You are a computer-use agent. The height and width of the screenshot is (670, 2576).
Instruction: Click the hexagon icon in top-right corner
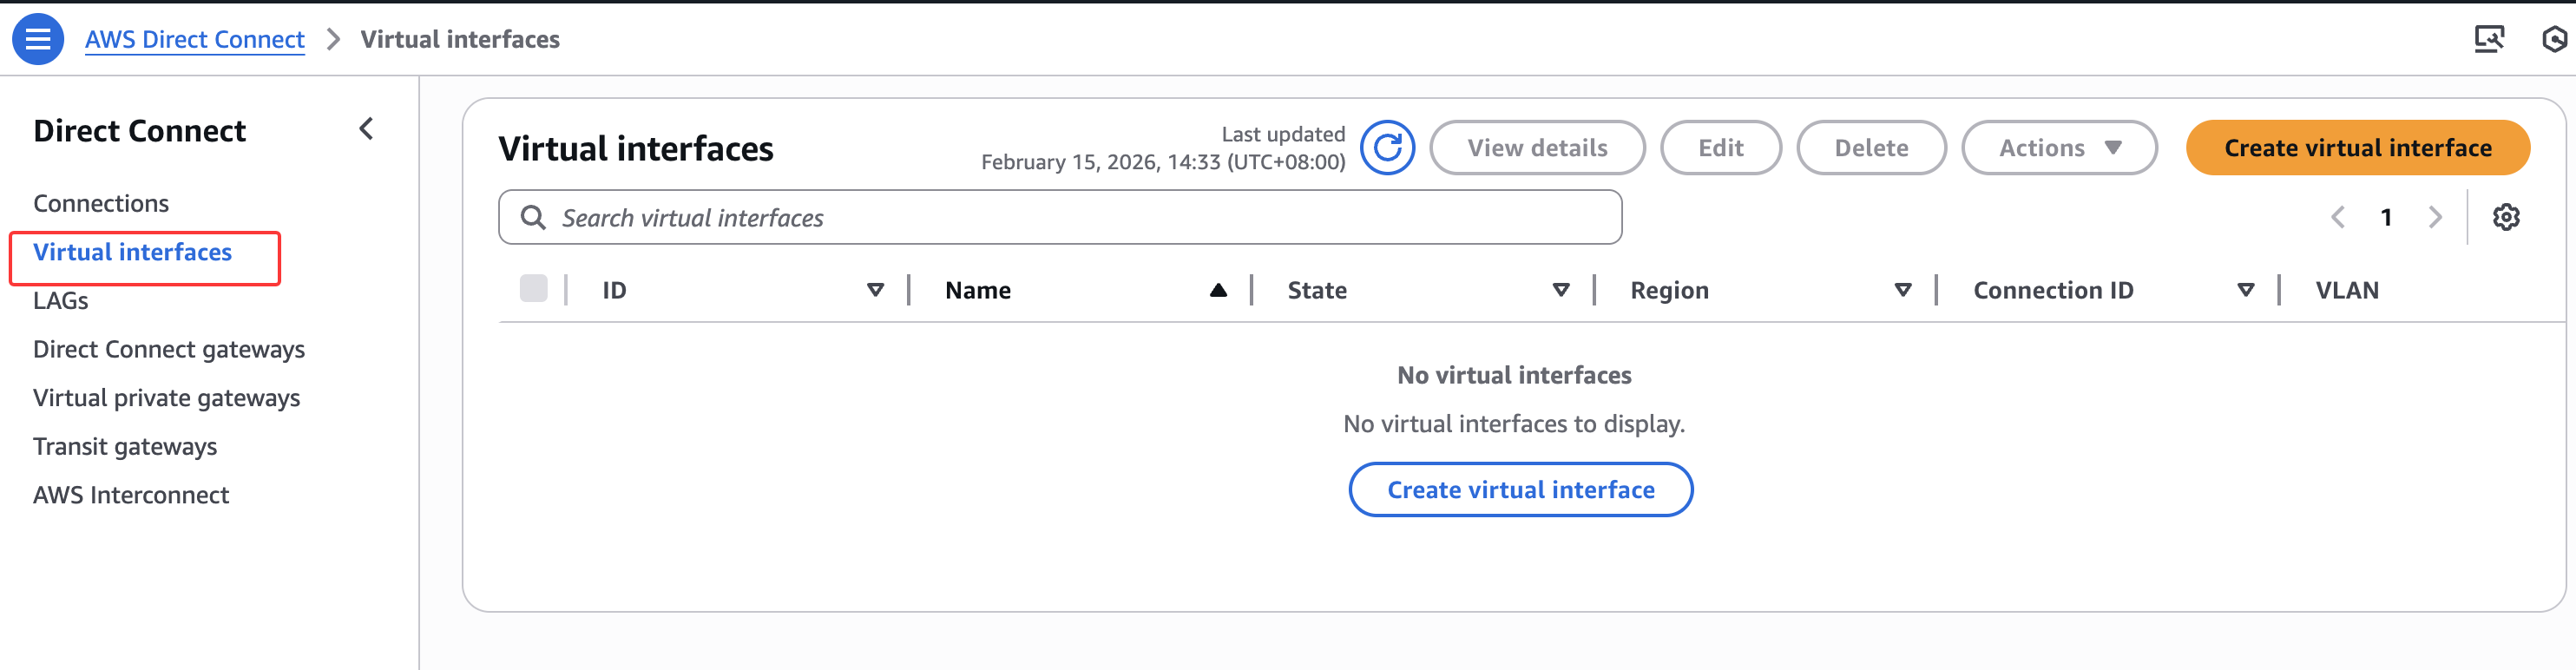point(2553,39)
